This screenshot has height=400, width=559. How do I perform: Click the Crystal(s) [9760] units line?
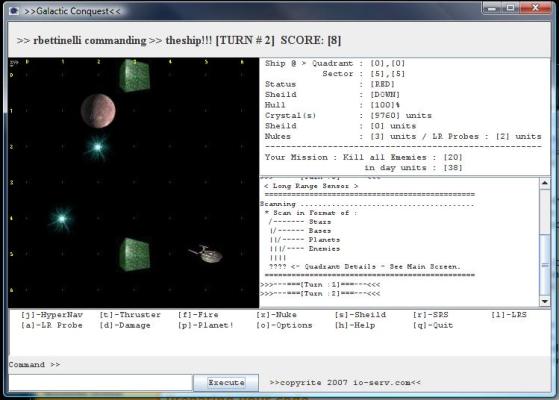(348, 116)
